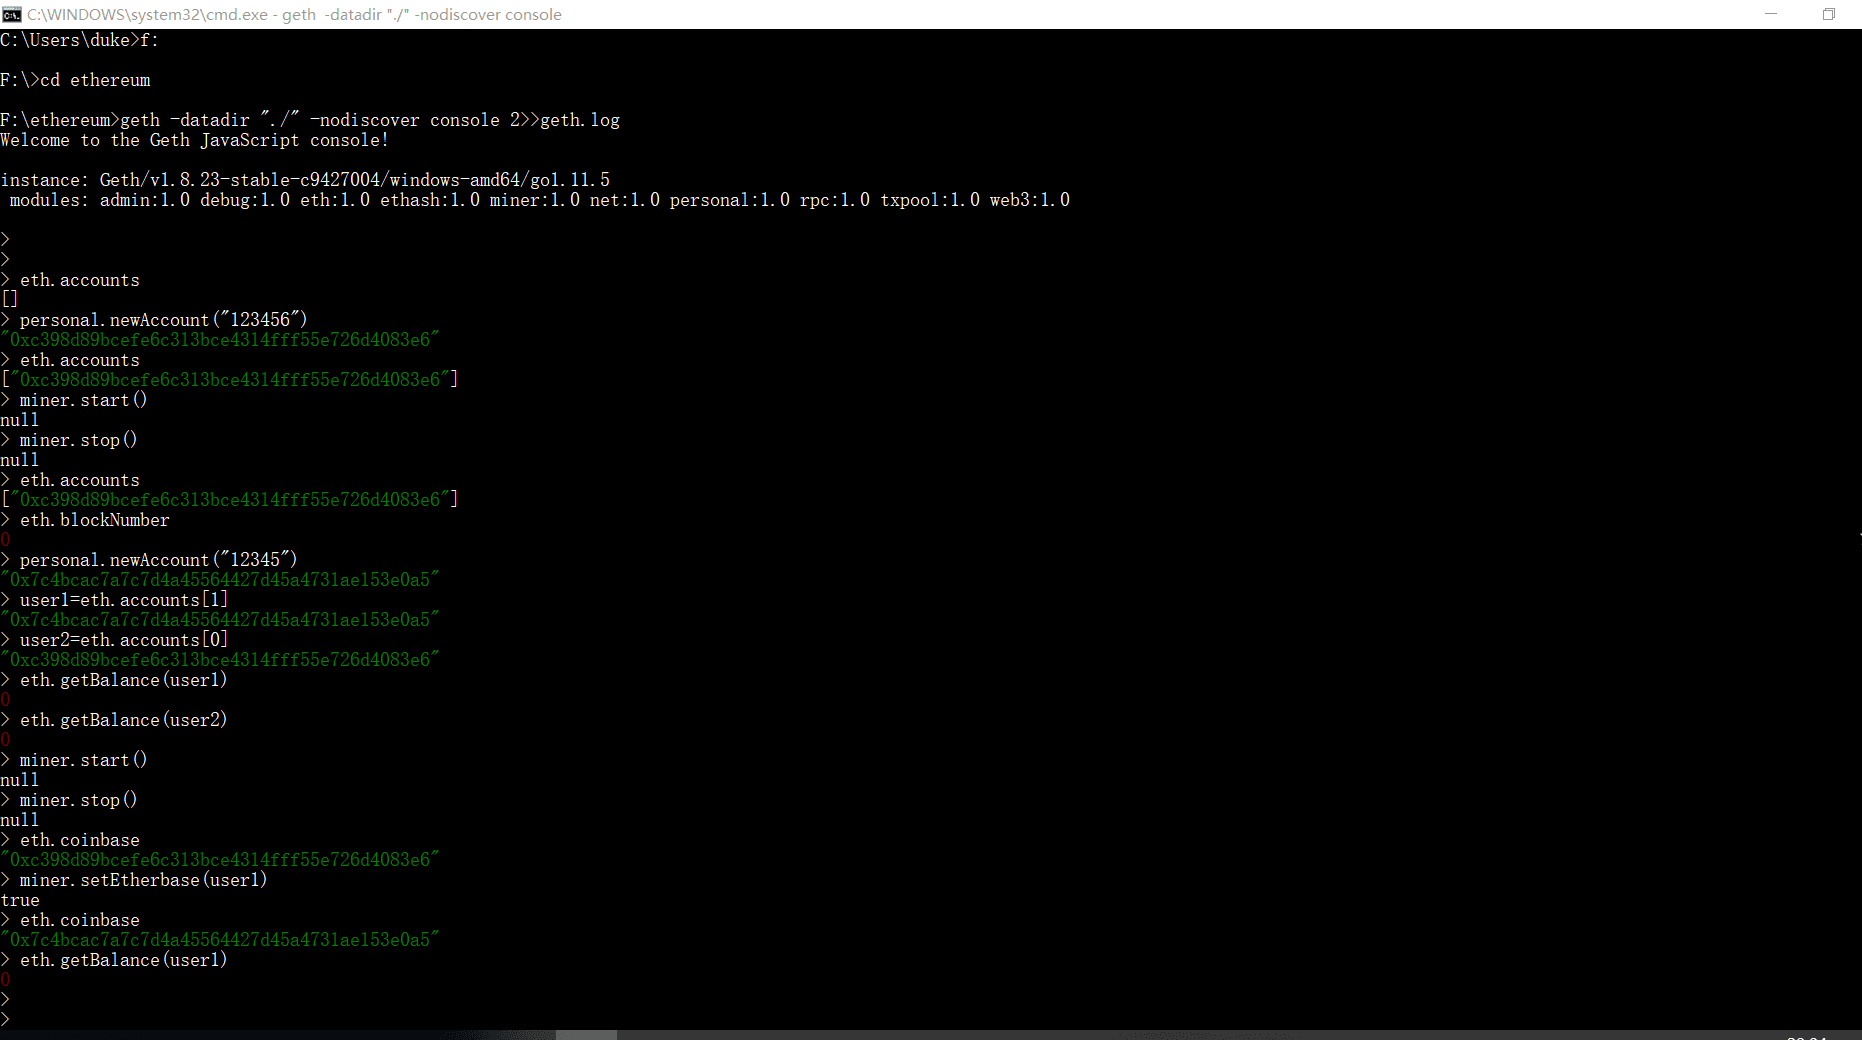The image size is (1862, 1040).
Task: Click the 'rpc:1.0' module entry
Action: (x=835, y=200)
